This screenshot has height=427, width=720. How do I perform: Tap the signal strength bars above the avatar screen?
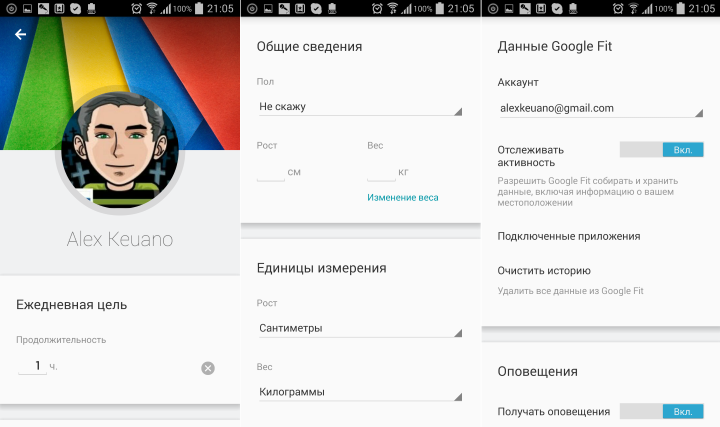point(166,8)
